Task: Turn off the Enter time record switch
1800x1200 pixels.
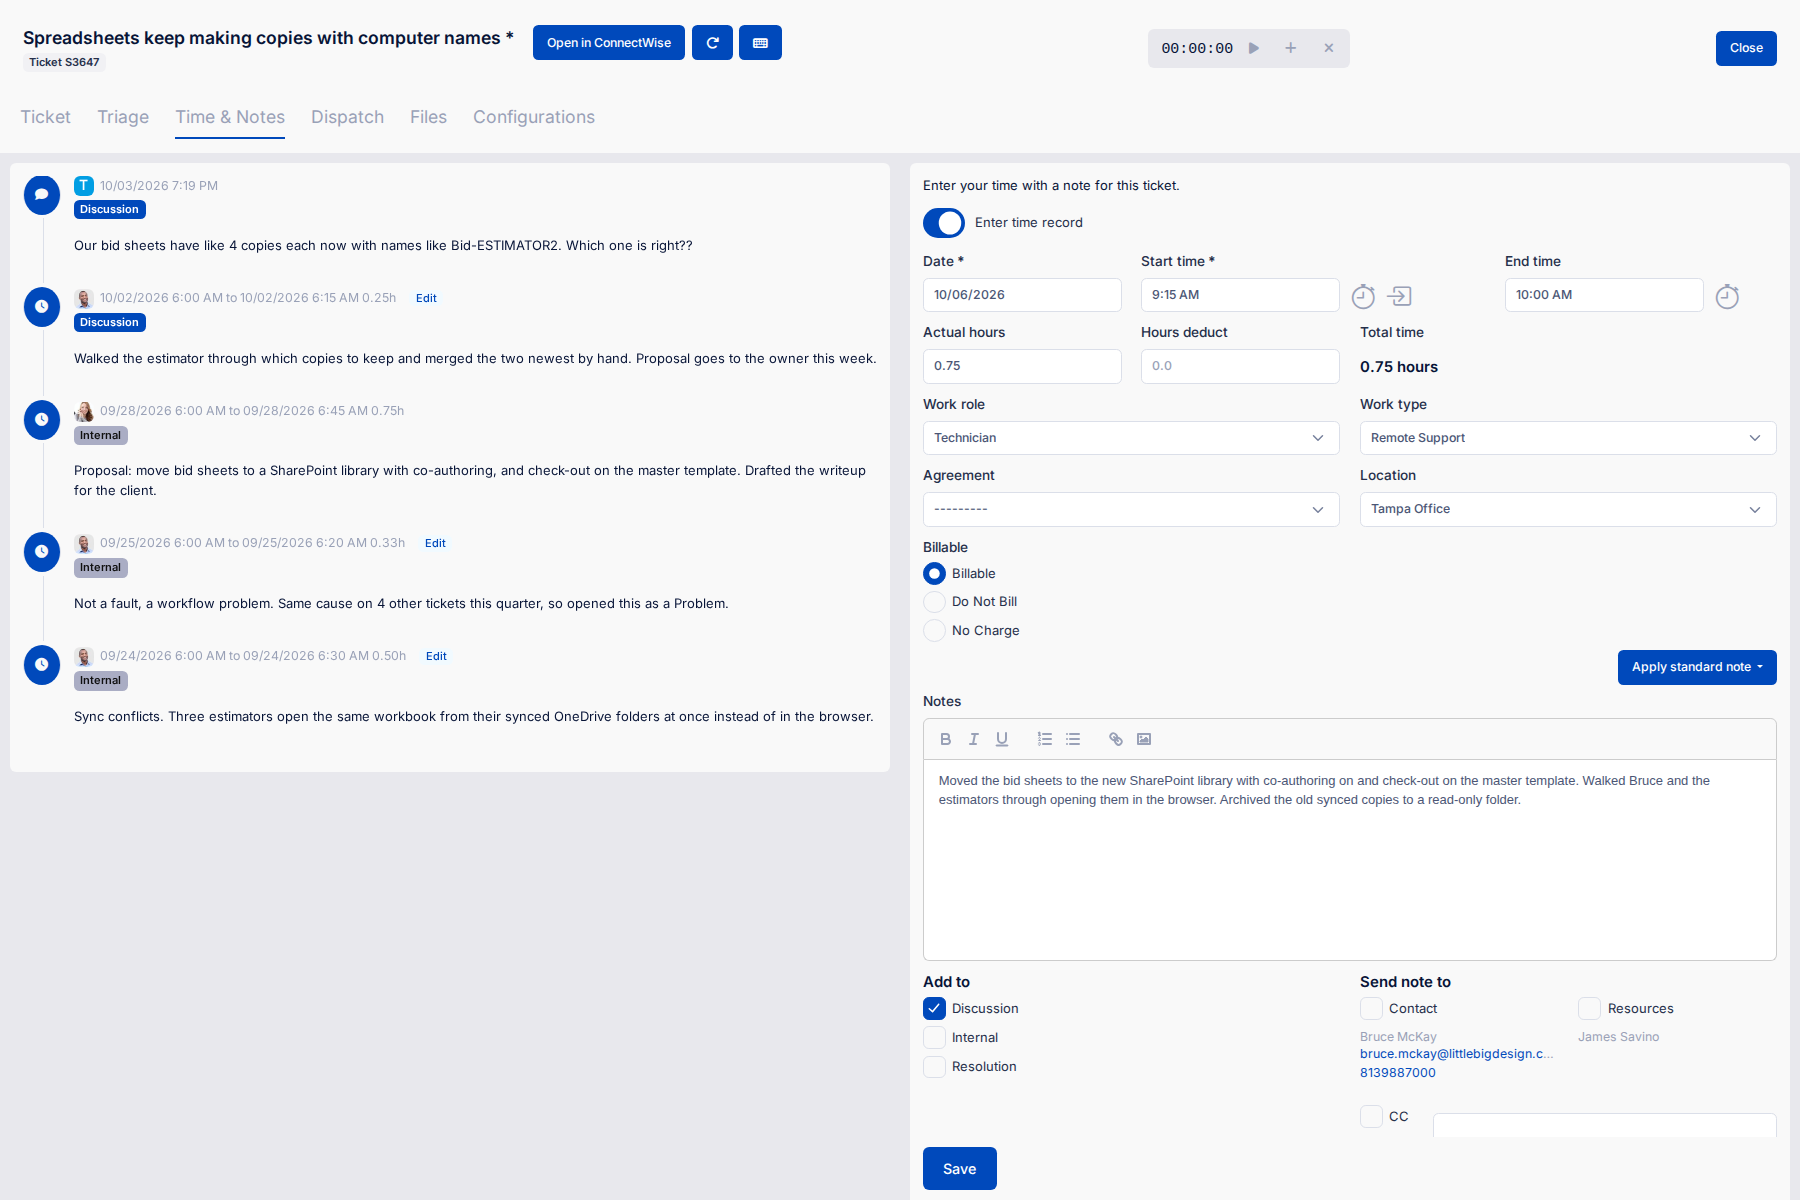Action: (x=944, y=223)
